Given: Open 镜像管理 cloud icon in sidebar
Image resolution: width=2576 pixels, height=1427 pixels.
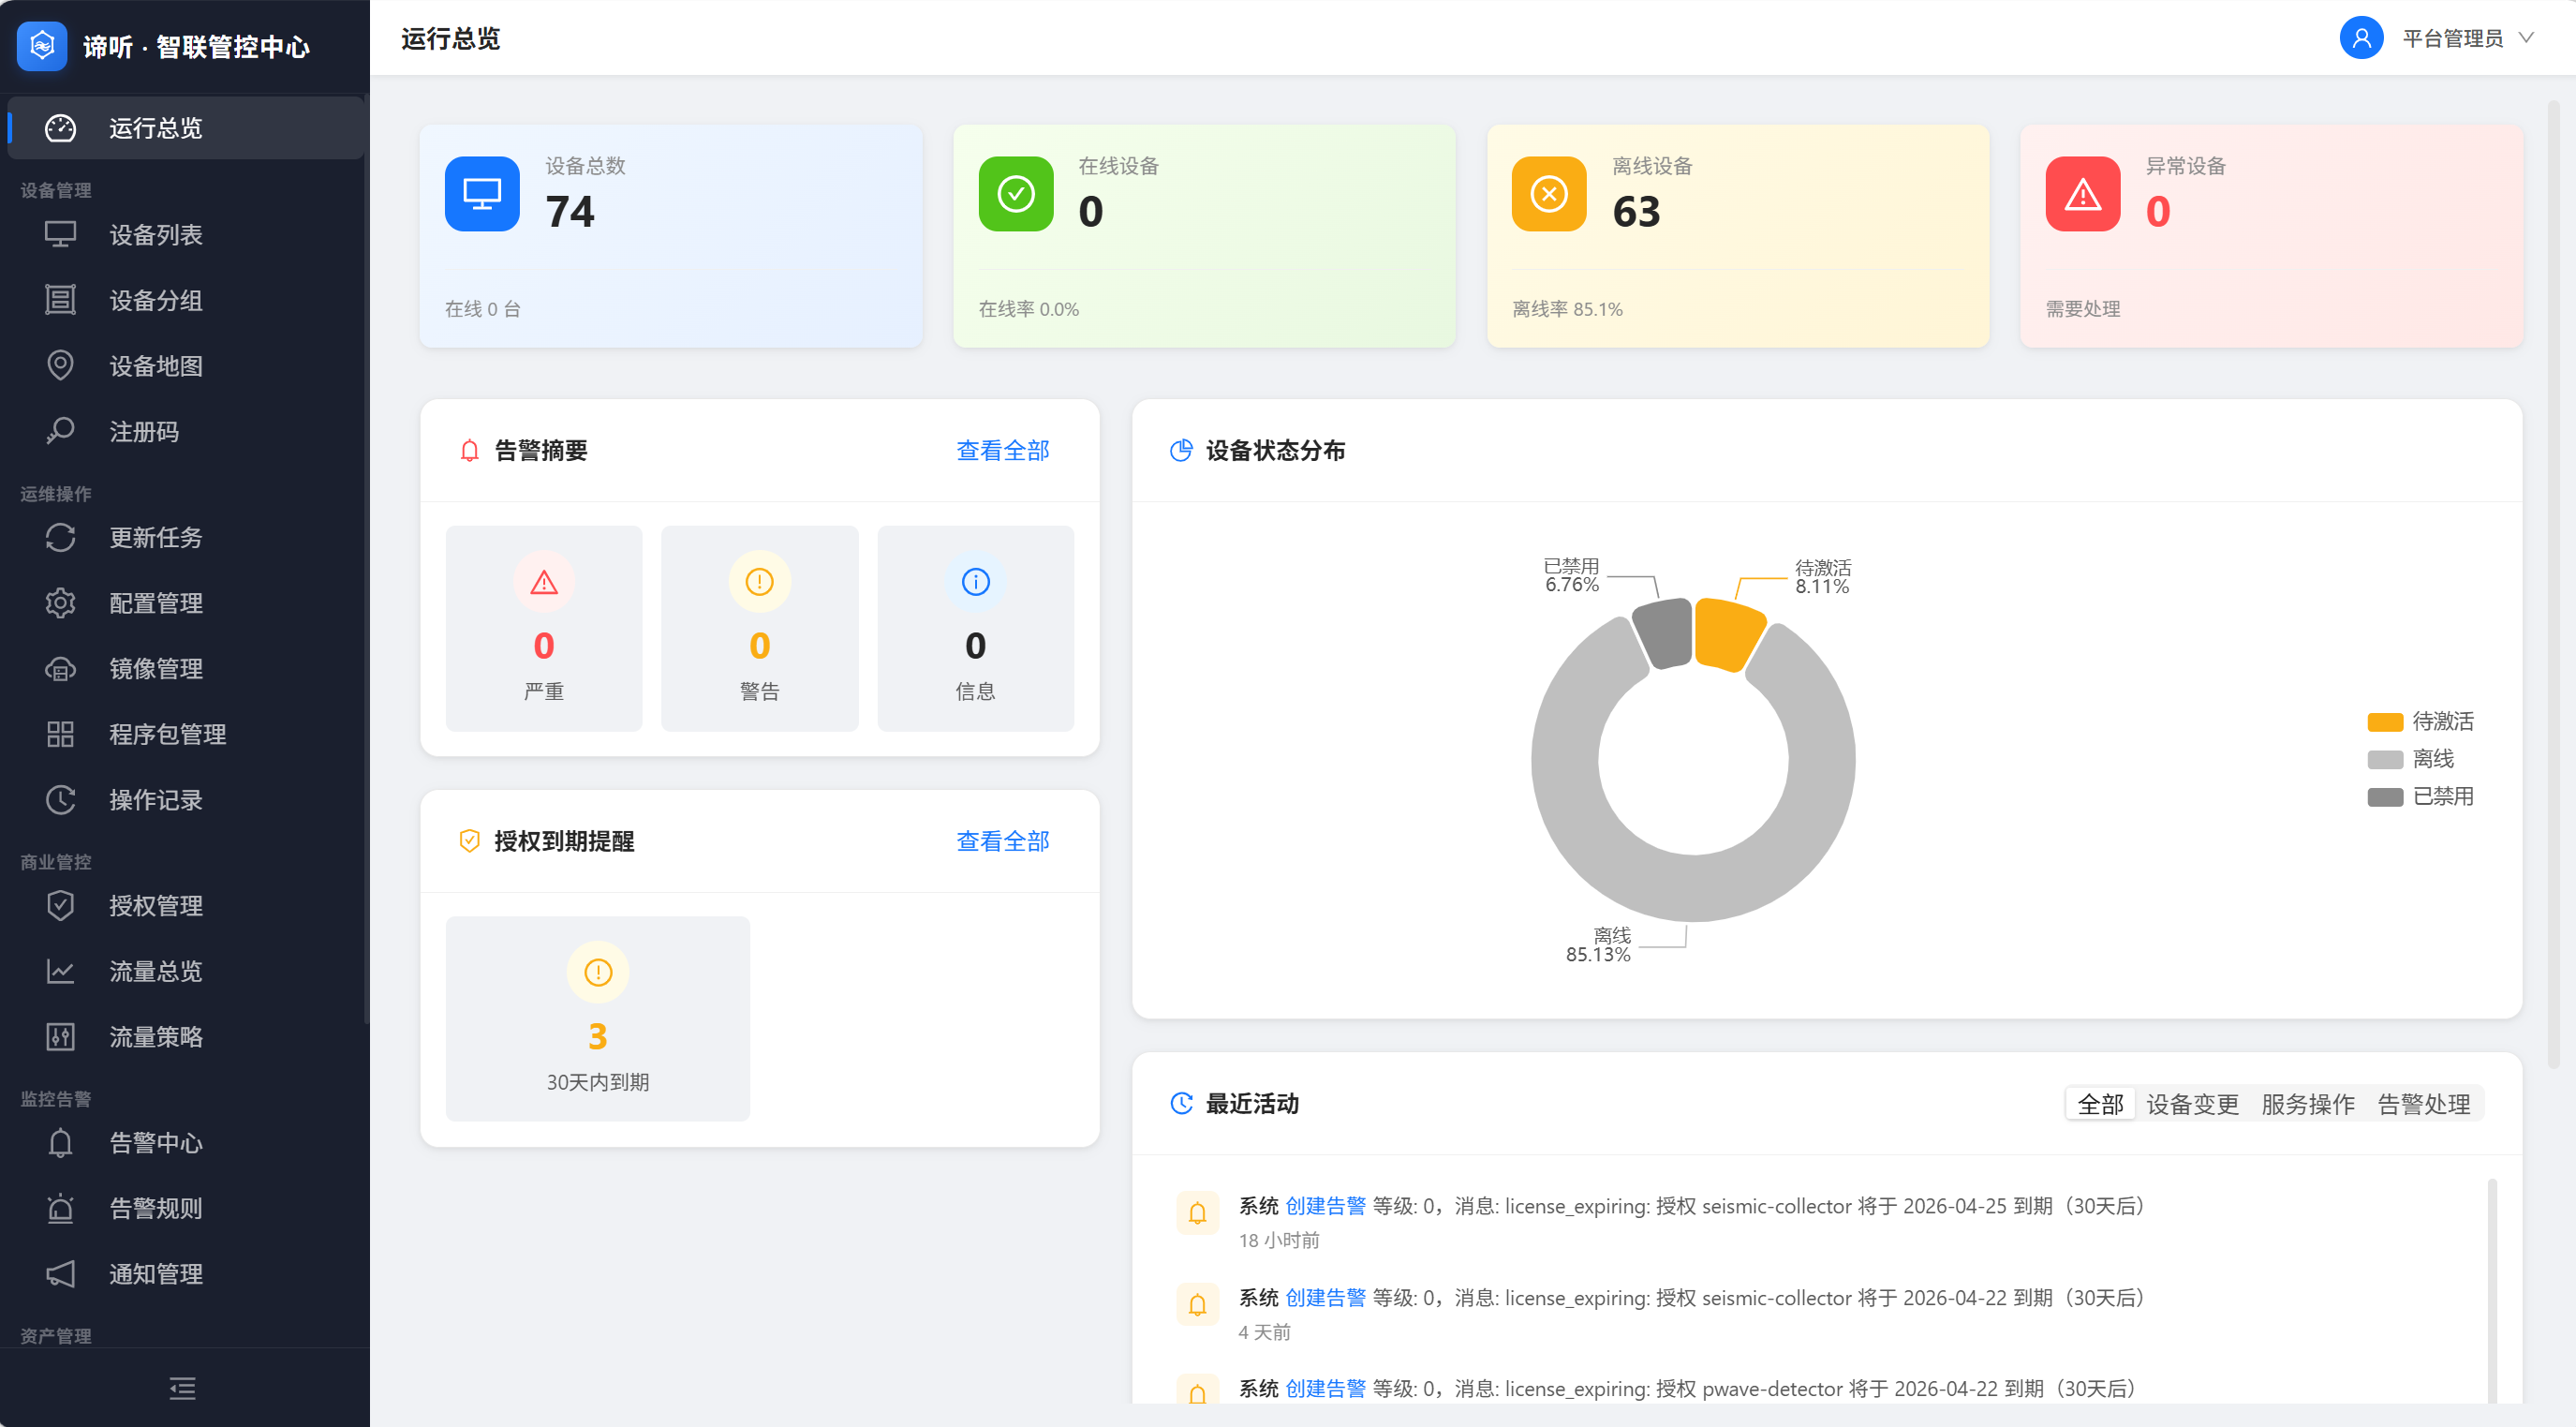Looking at the screenshot, I should pos(60,669).
